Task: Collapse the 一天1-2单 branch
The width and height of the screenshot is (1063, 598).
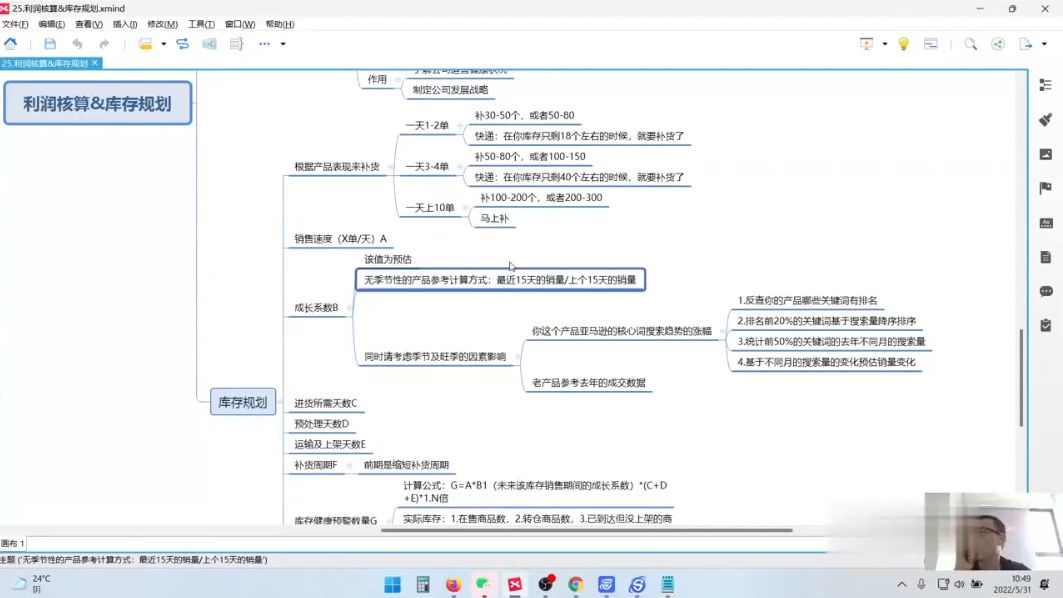Action: point(460,125)
